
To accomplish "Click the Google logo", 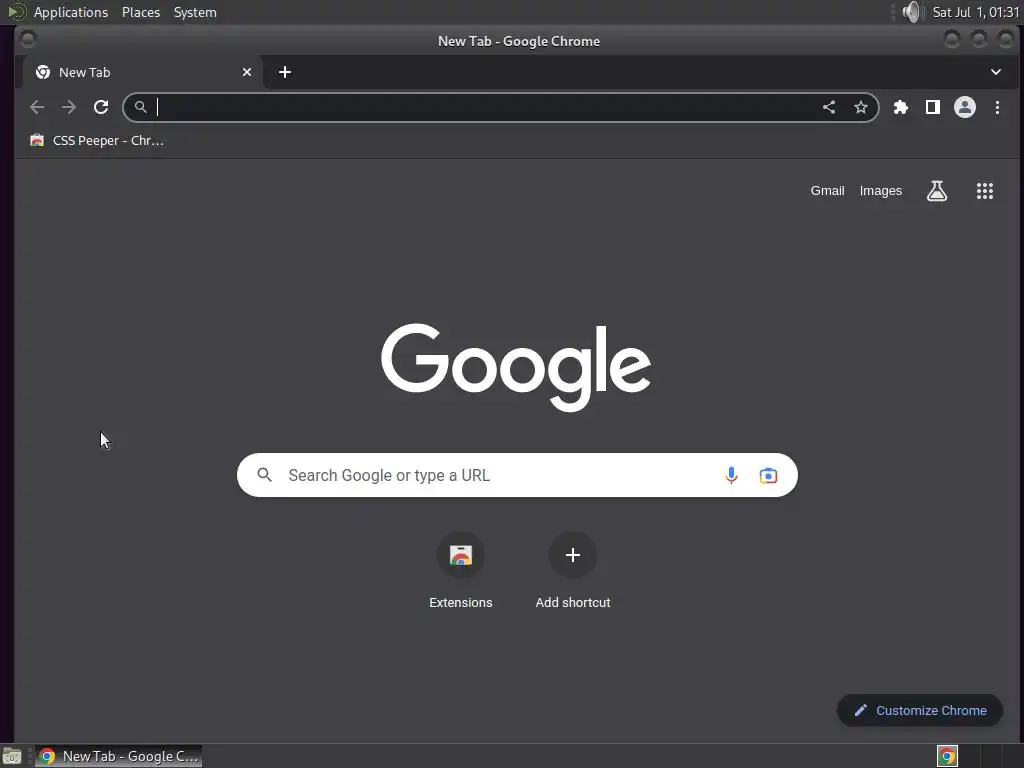I will (x=516, y=367).
